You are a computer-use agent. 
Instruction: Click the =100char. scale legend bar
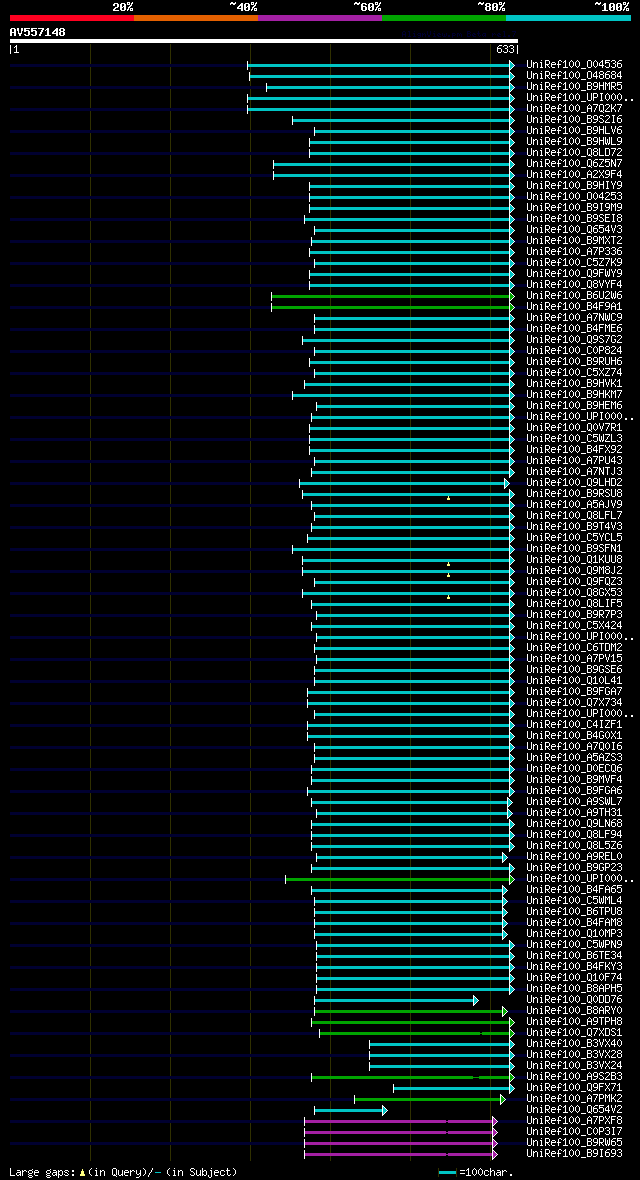[x=448, y=1172]
